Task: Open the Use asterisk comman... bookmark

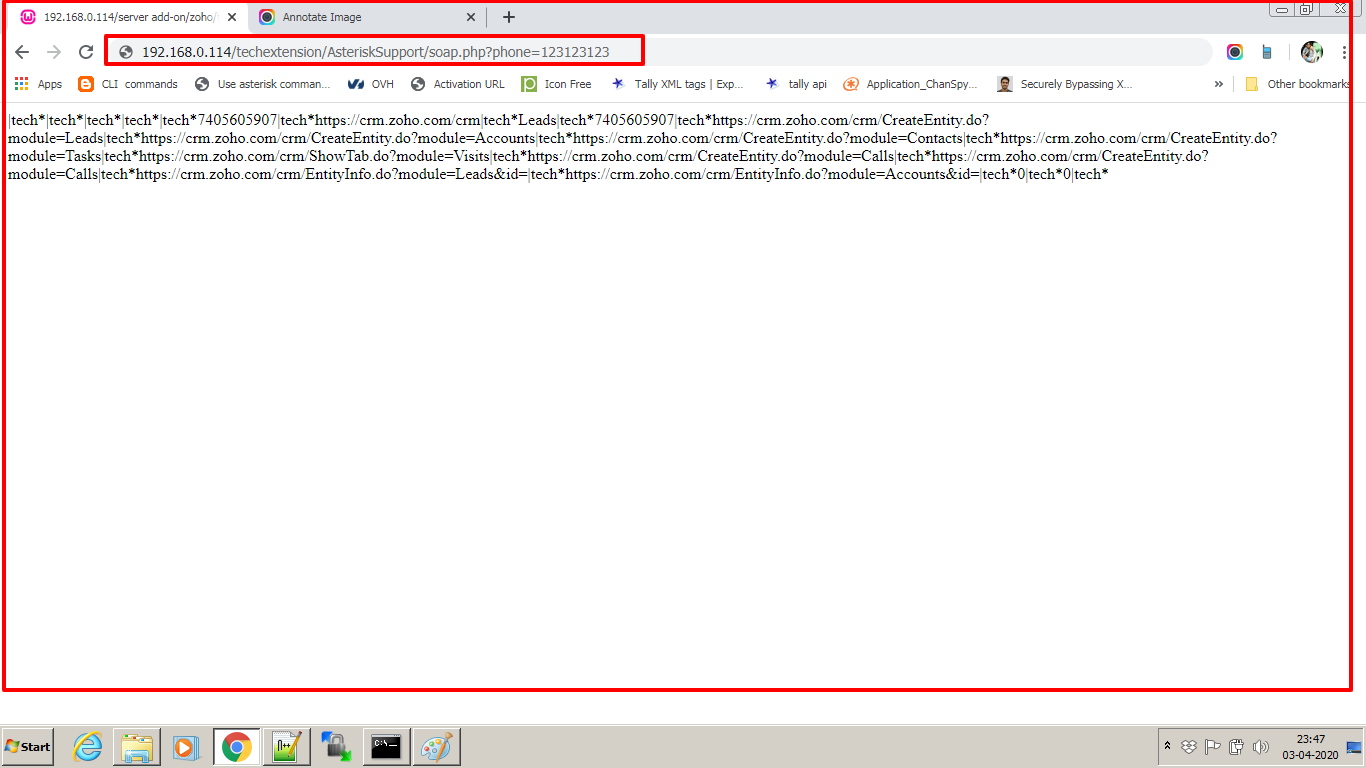Action: tap(262, 84)
